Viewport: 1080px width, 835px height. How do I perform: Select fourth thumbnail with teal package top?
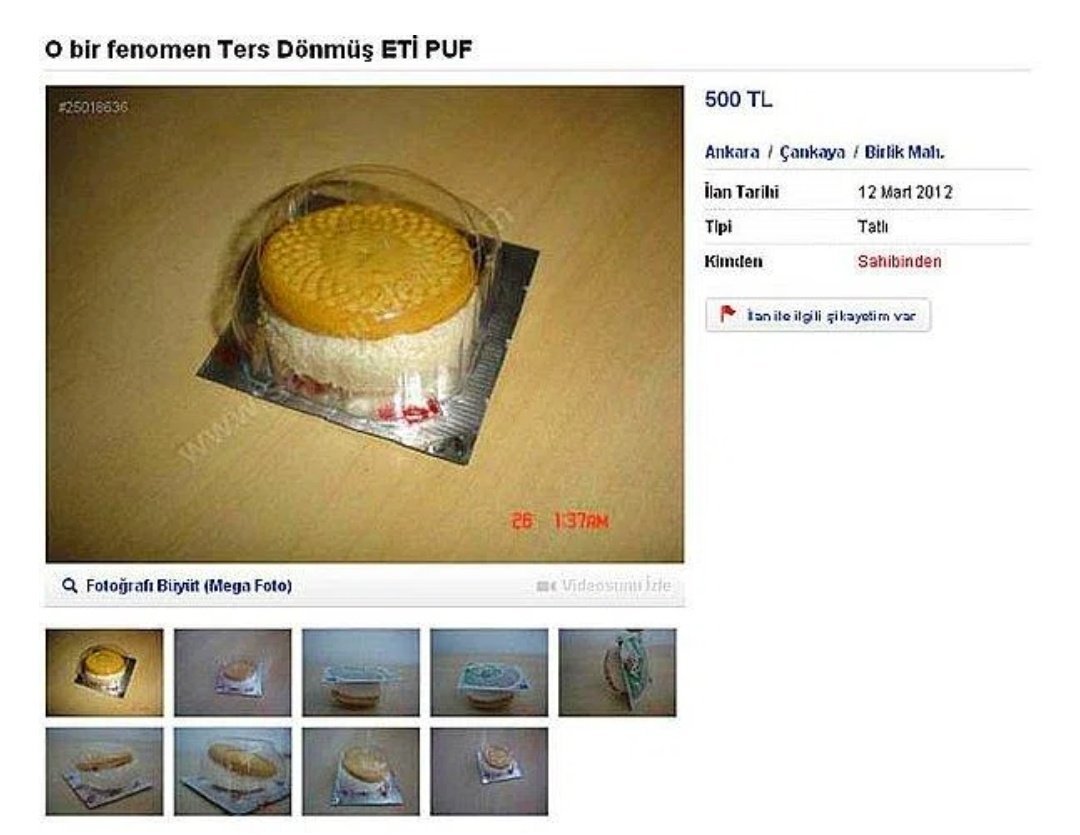[x=489, y=672]
